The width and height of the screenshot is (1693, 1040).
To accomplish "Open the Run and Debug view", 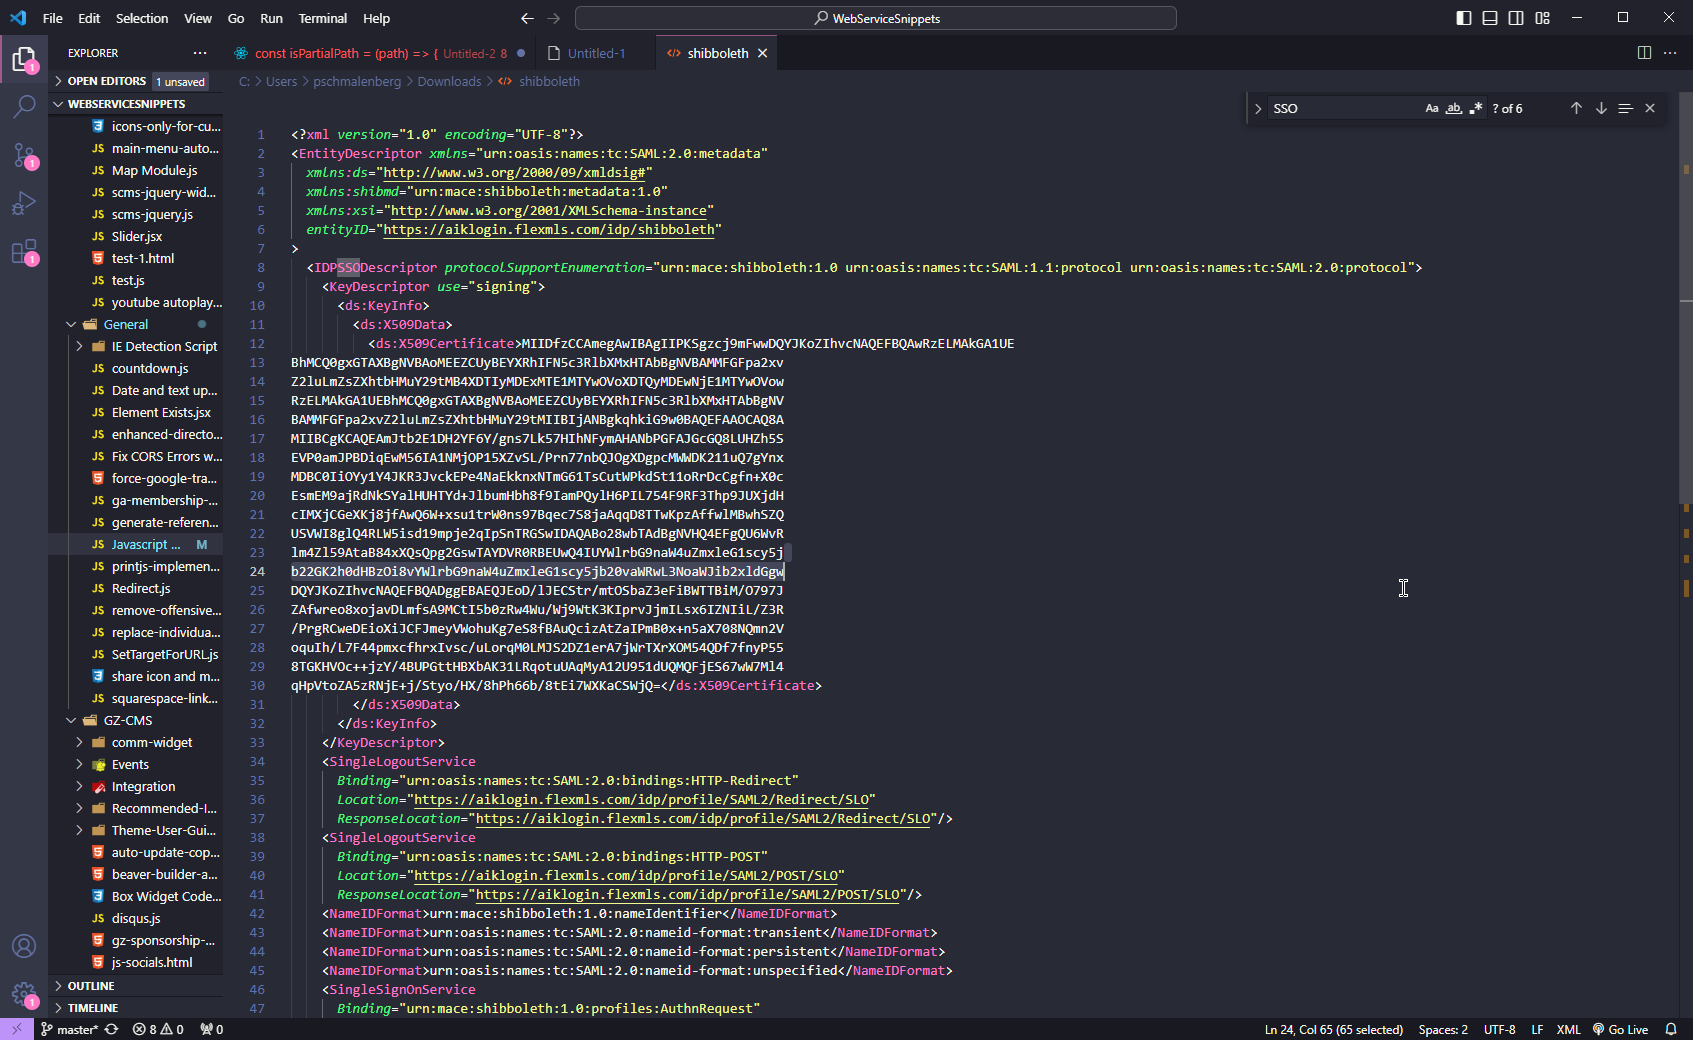I will click(x=24, y=204).
